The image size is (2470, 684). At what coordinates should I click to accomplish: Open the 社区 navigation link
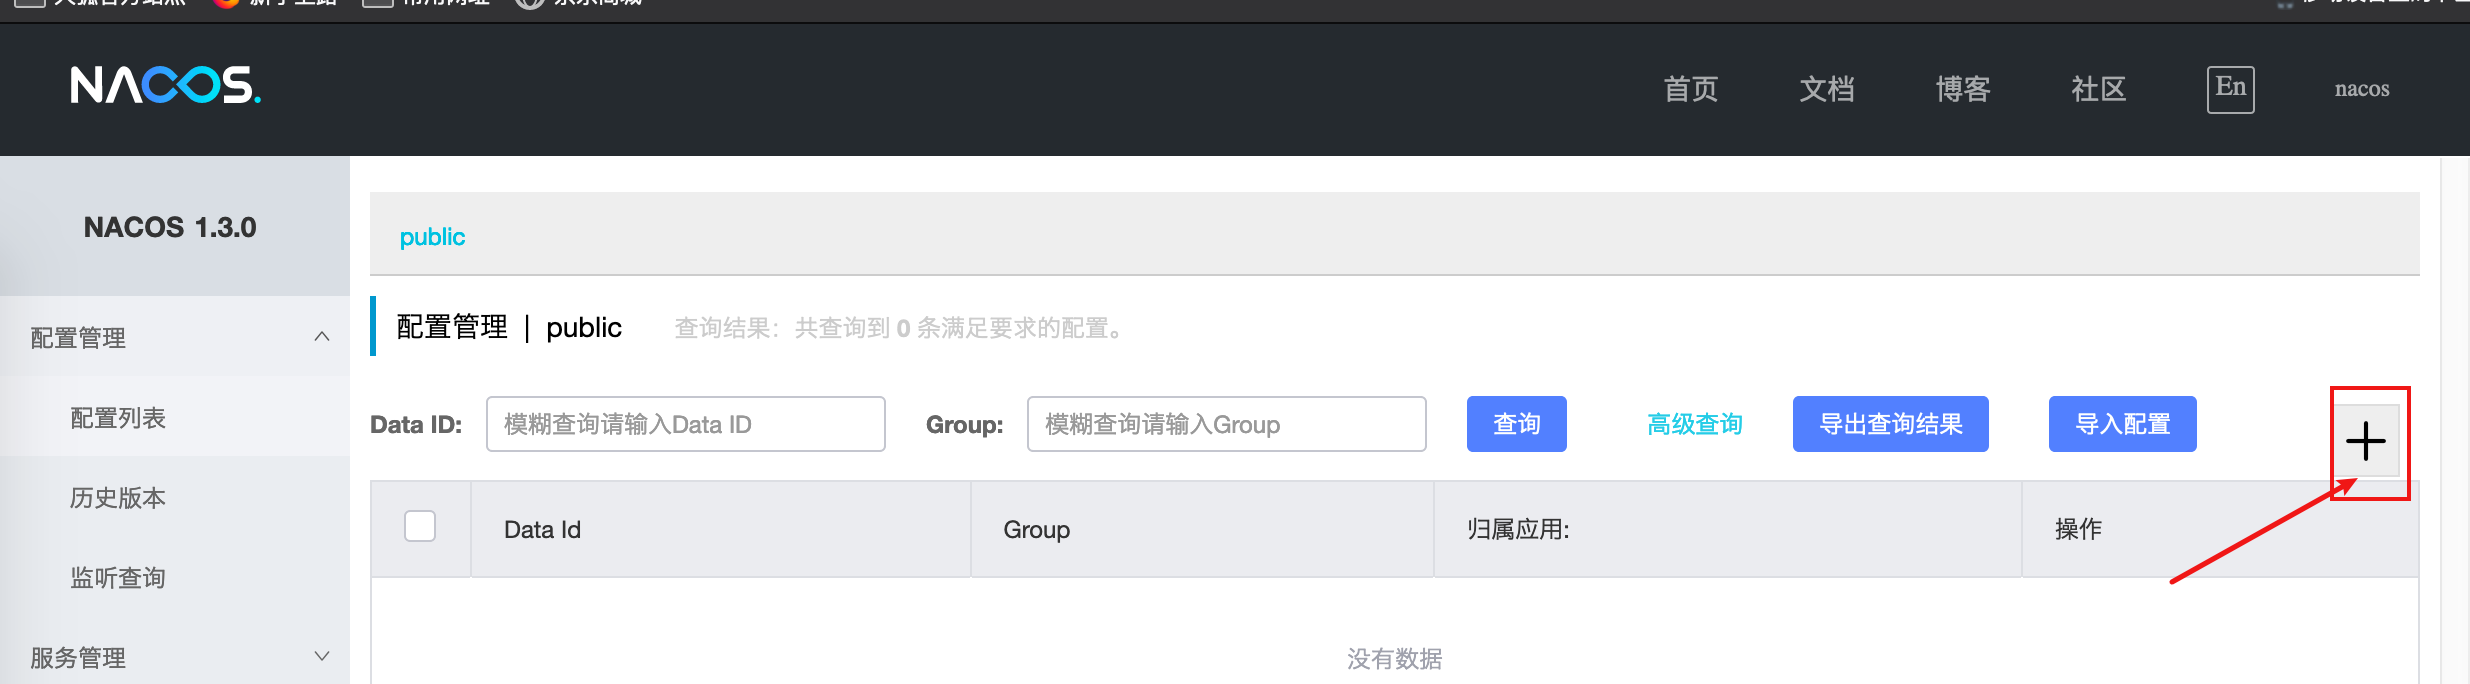click(2099, 89)
